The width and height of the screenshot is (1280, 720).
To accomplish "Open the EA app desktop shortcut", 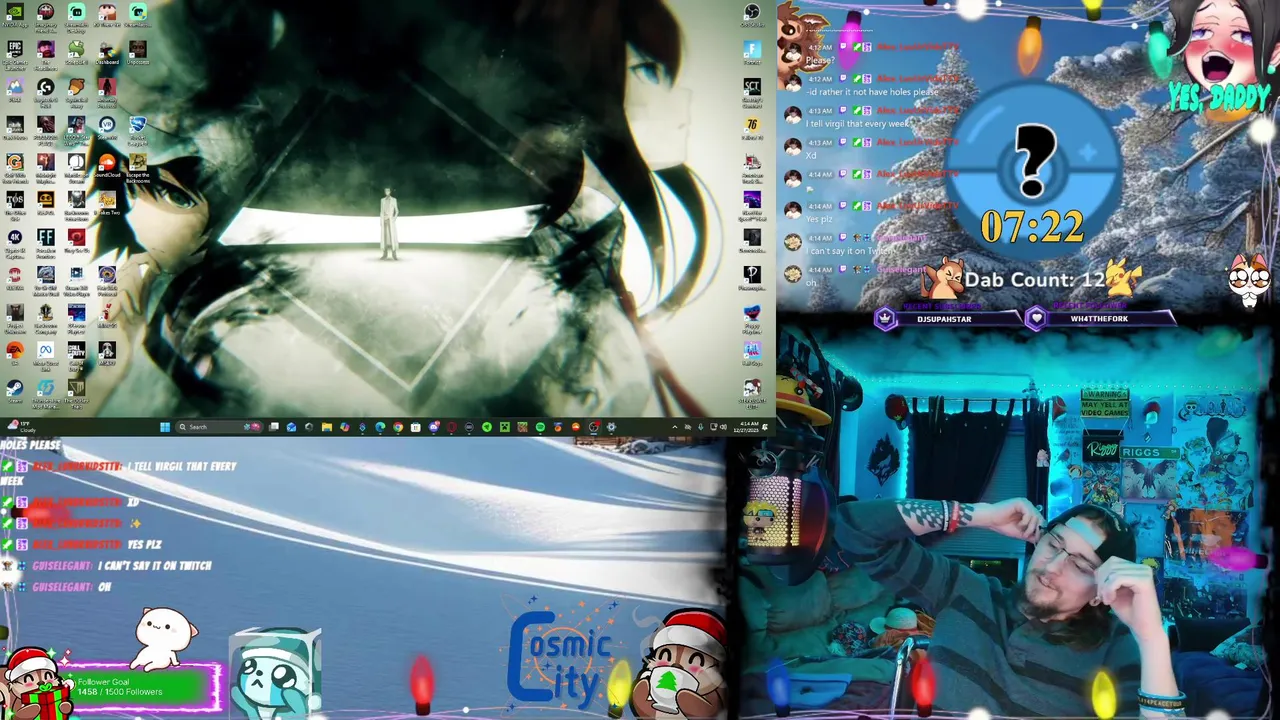I will 15,352.
